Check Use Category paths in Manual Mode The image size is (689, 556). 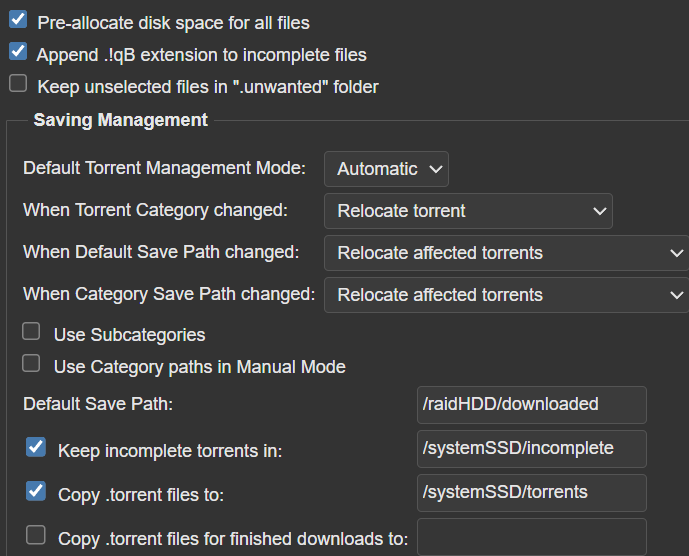coord(32,364)
